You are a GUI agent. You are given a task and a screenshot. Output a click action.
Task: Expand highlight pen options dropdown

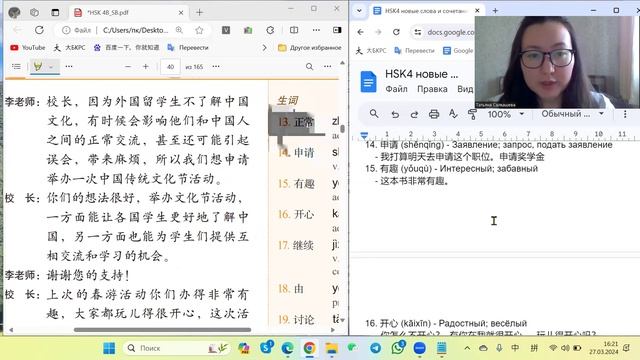[51, 67]
